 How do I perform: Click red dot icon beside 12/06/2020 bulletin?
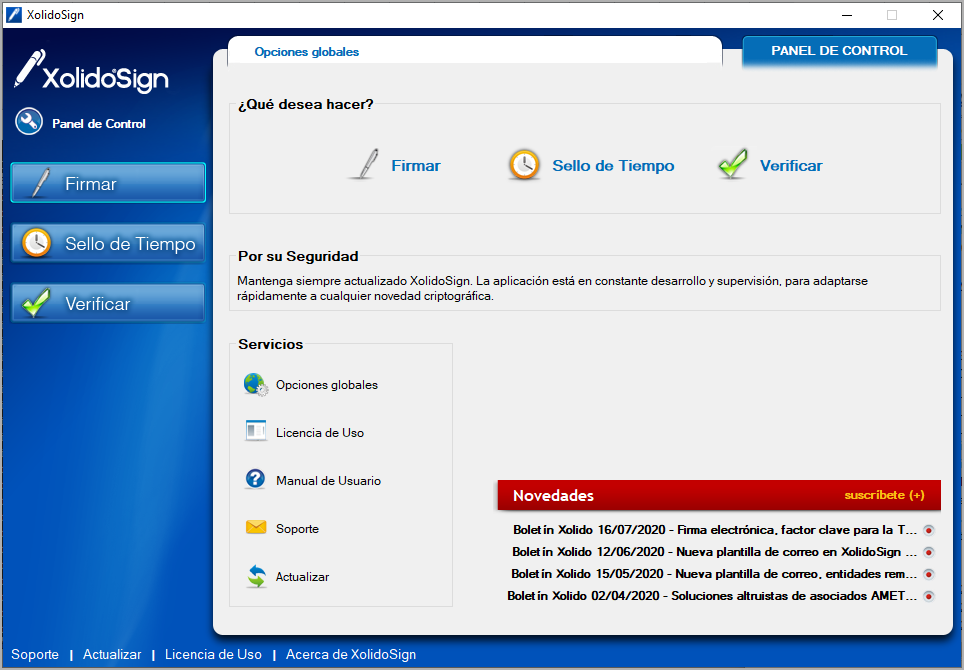[x=929, y=552]
